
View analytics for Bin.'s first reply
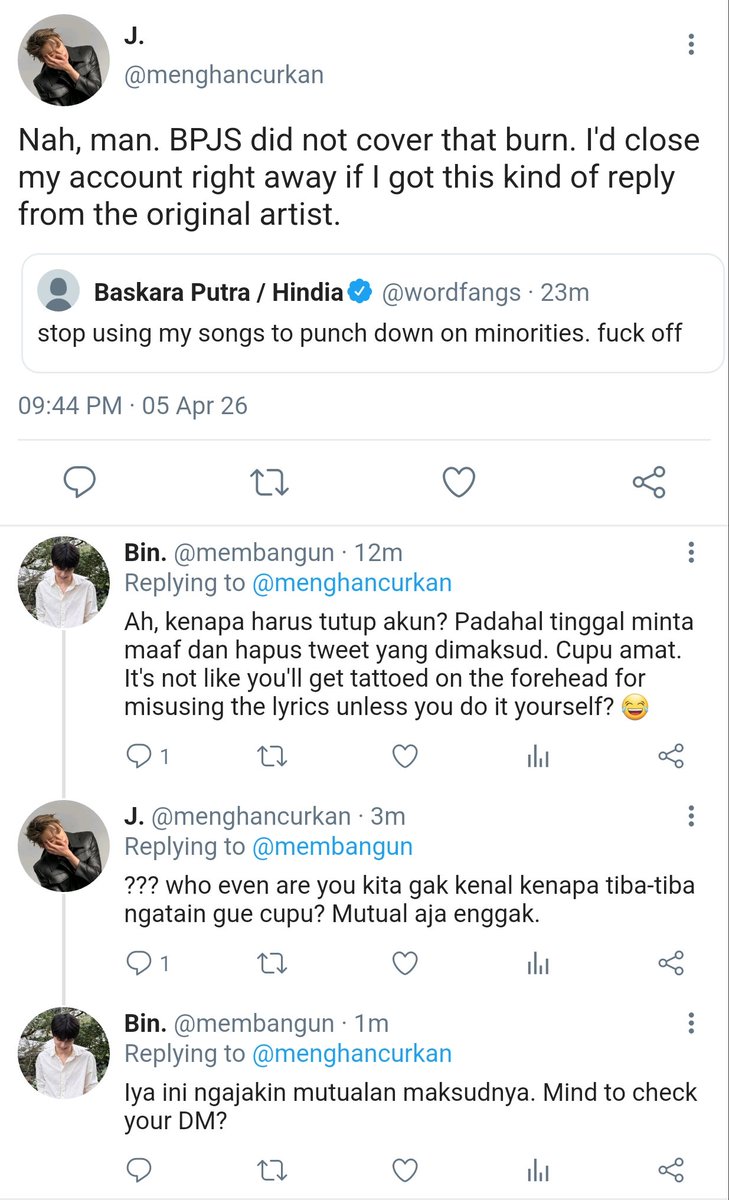(538, 757)
